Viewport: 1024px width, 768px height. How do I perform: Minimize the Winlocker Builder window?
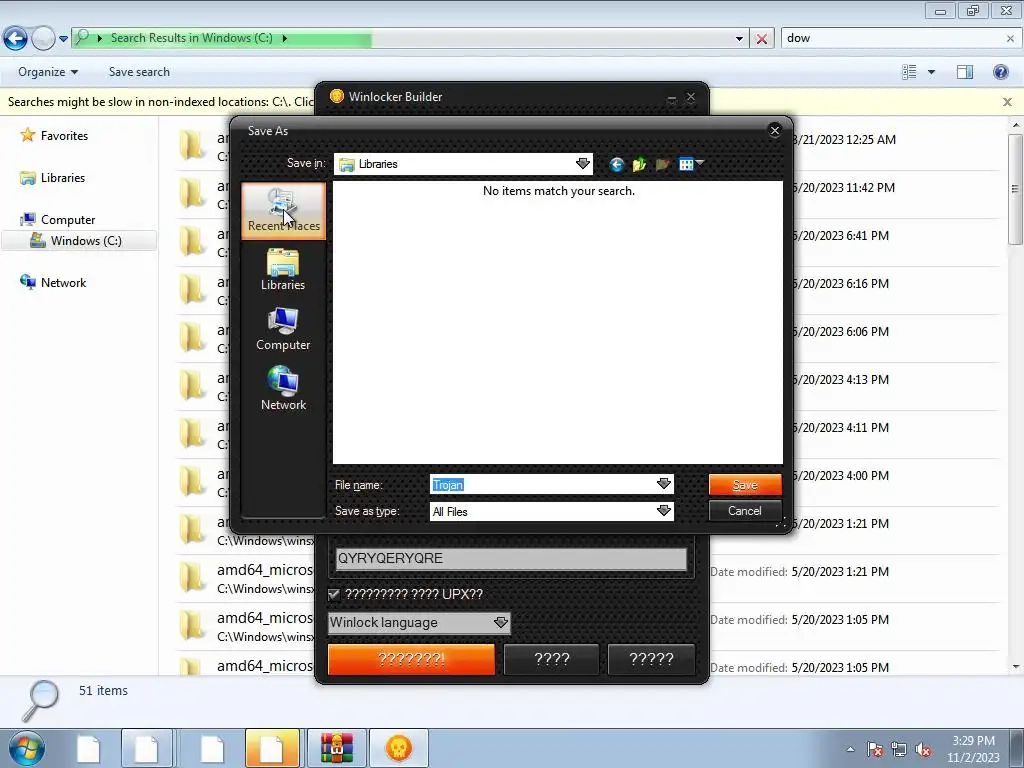(671, 98)
